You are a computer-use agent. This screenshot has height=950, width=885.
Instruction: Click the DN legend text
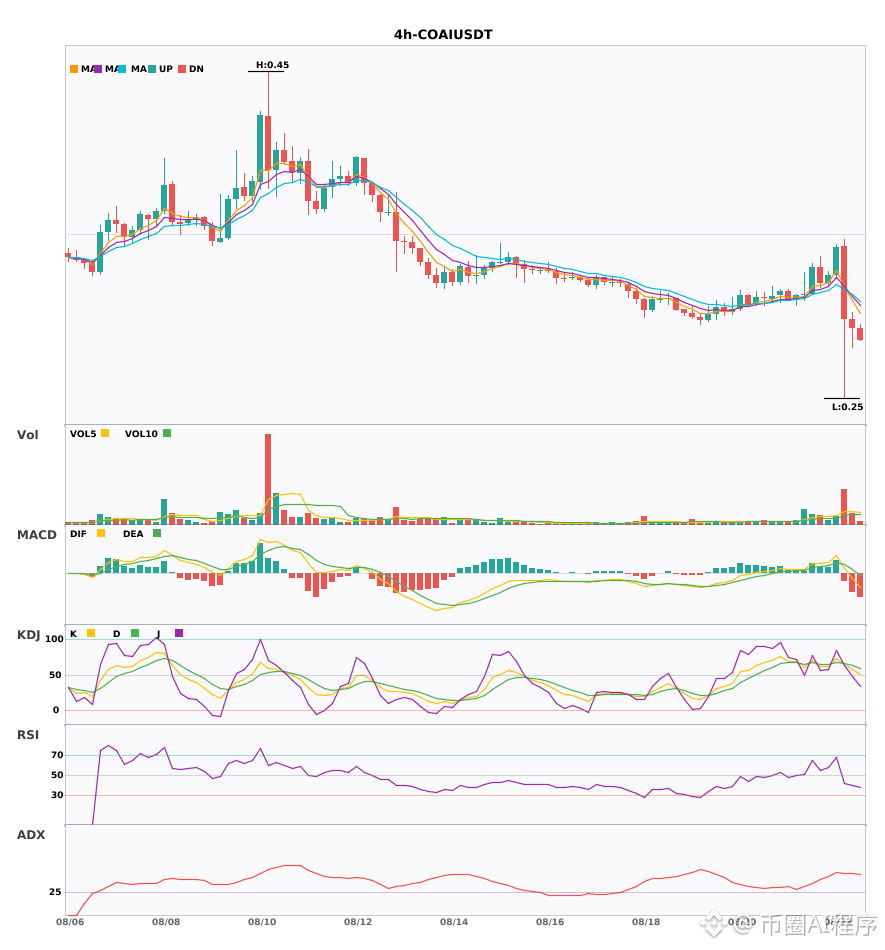tap(196, 69)
